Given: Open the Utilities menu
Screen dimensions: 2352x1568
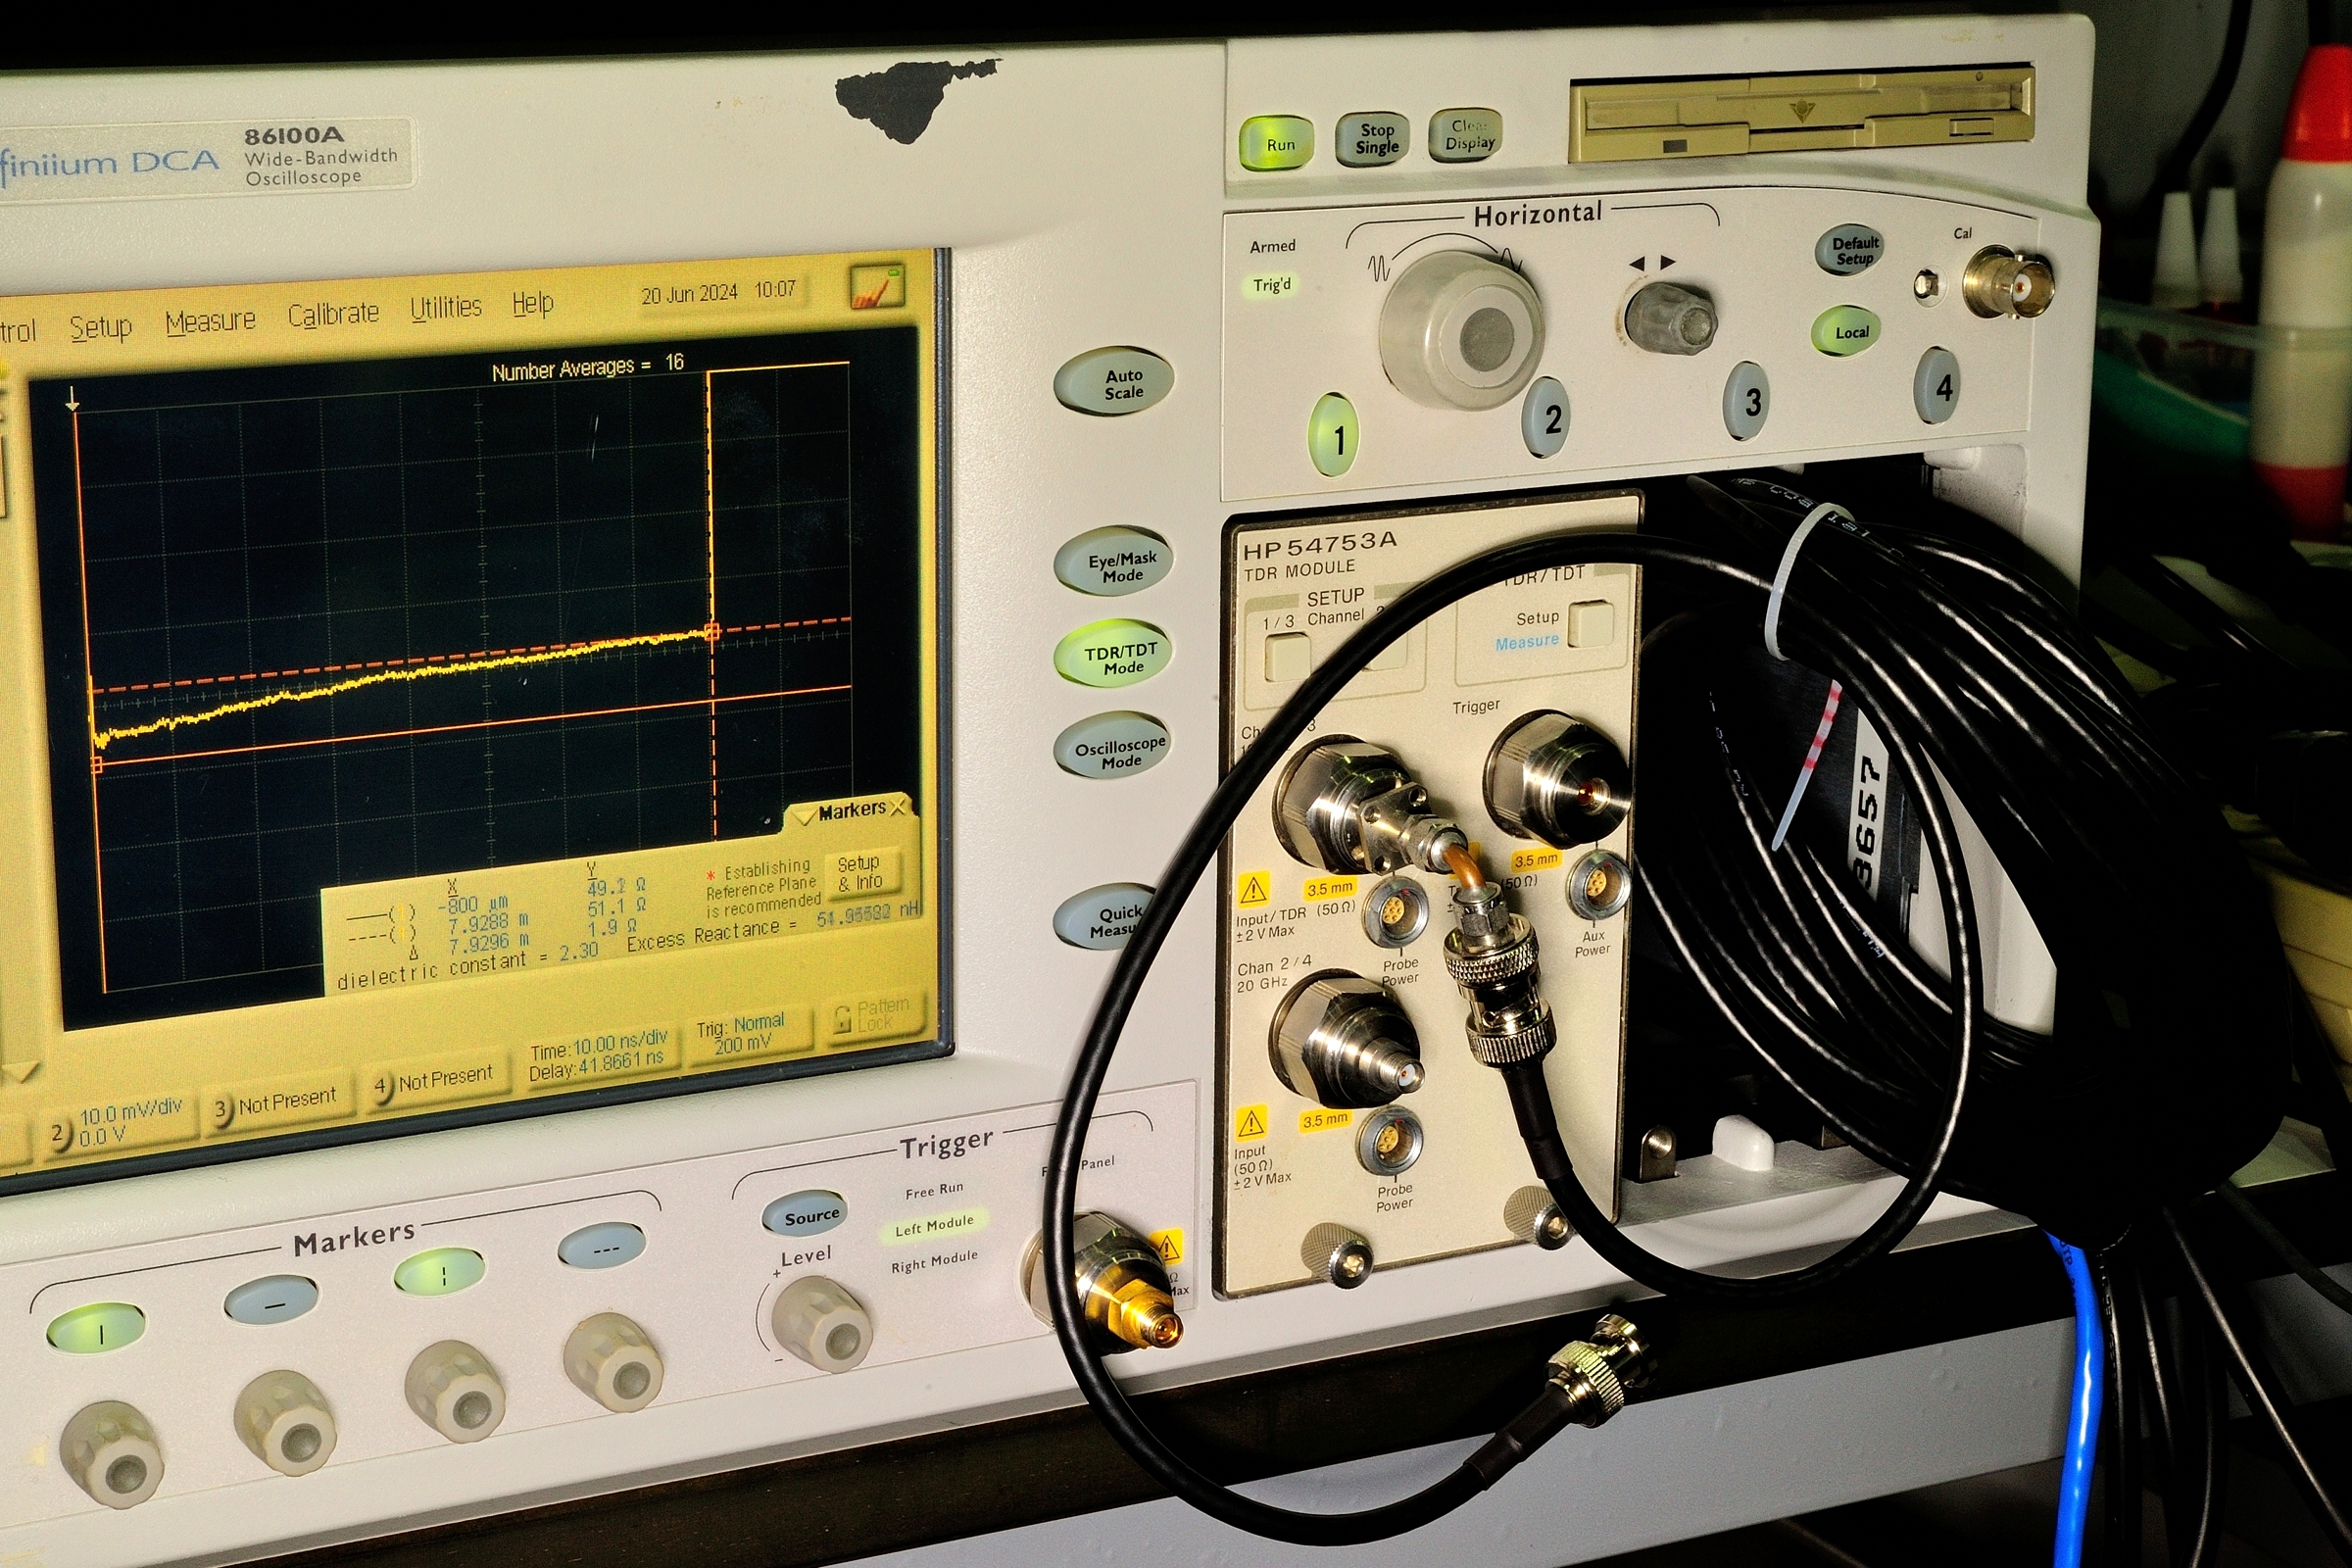Looking at the screenshot, I should point(445,308).
